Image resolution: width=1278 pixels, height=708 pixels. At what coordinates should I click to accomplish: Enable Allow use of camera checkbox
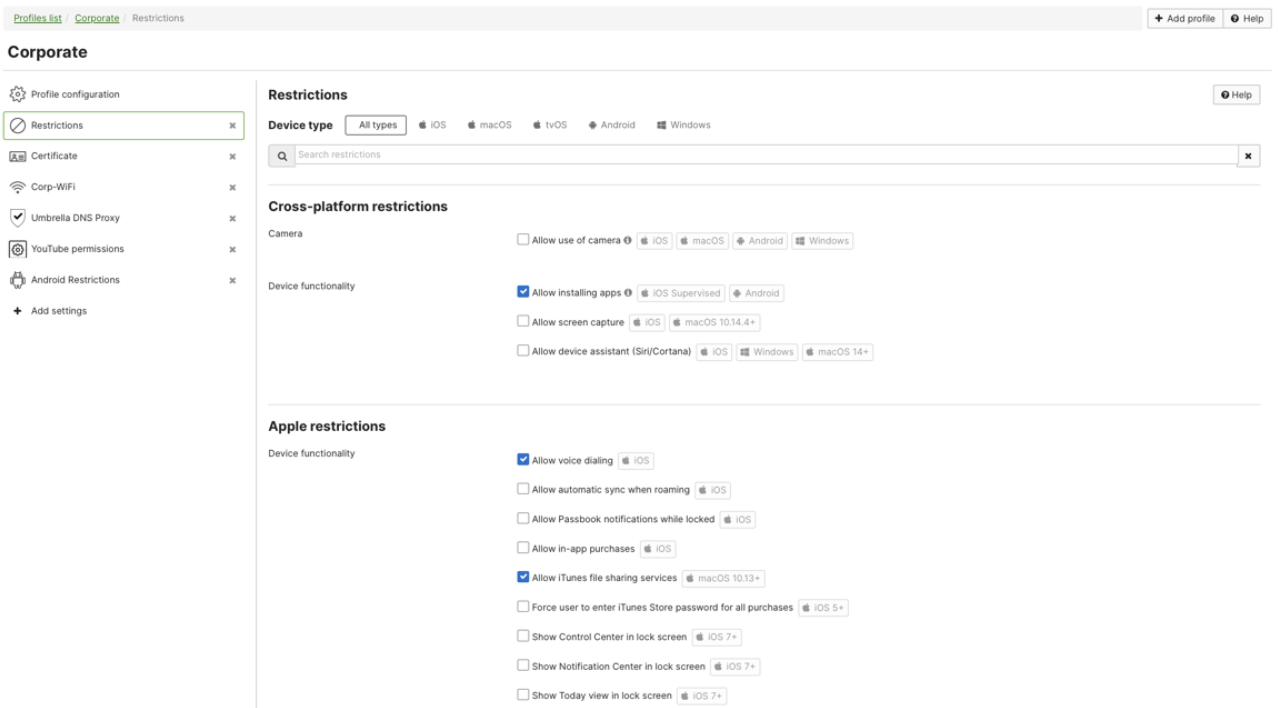[x=523, y=240]
